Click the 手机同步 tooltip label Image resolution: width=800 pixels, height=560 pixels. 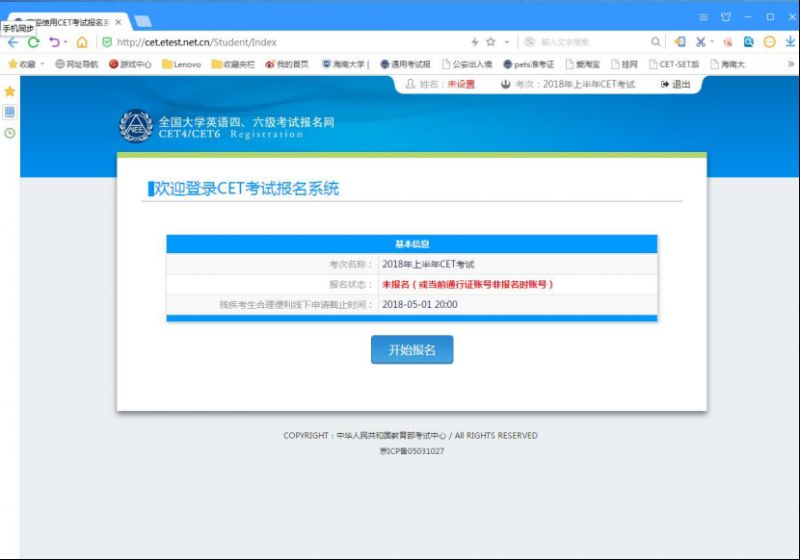point(18,29)
